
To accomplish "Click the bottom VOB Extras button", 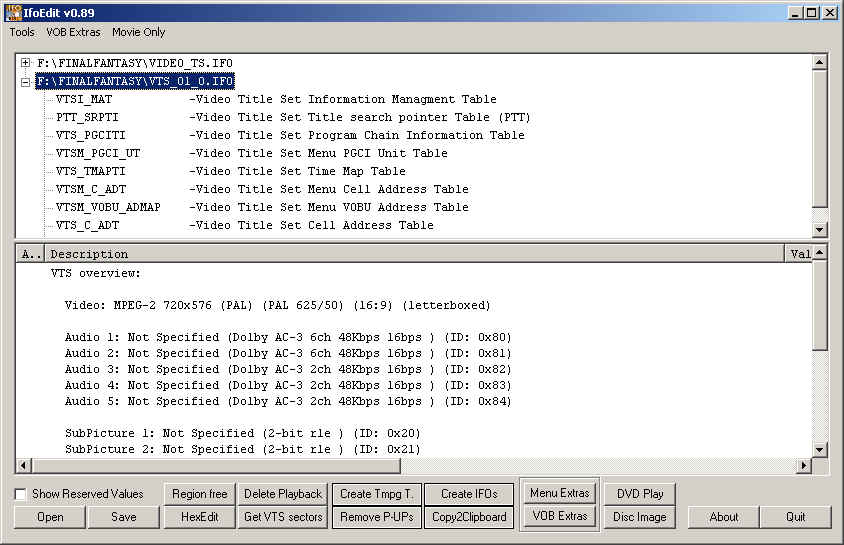I will click(560, 516).
